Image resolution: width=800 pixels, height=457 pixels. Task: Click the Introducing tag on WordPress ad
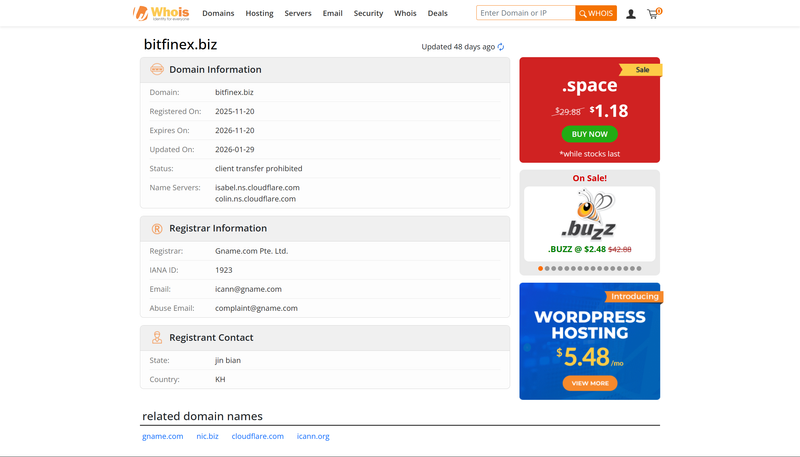pos(634,296)
